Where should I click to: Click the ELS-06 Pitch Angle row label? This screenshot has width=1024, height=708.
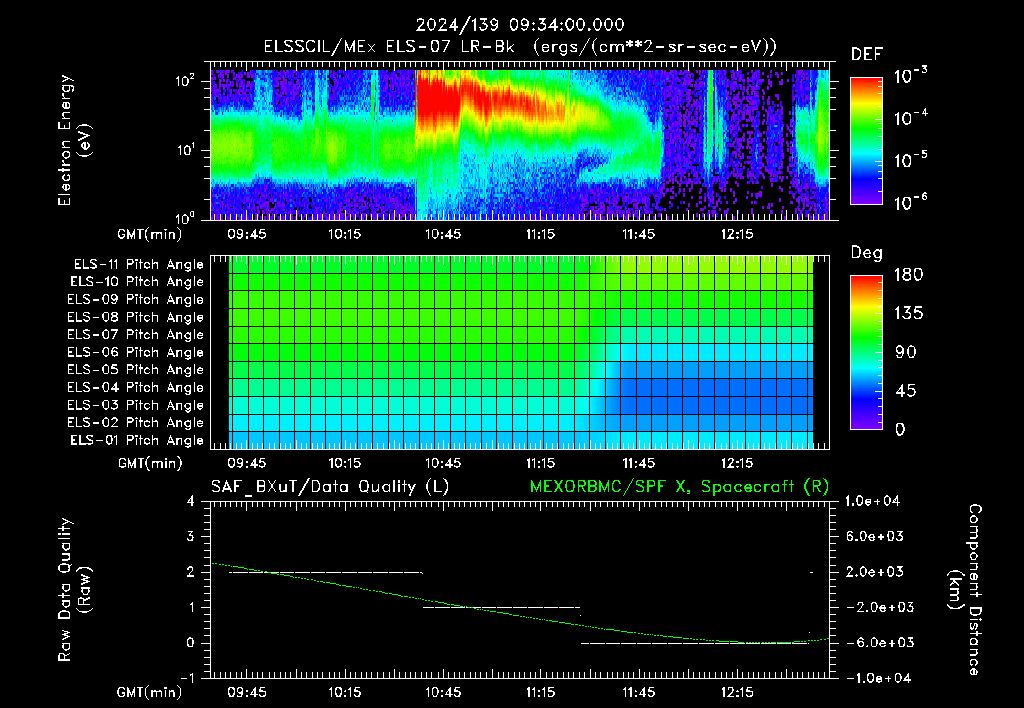pos(136,353)
